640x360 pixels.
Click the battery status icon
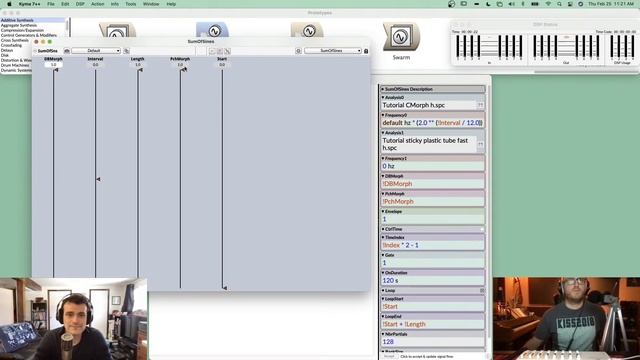535,4
